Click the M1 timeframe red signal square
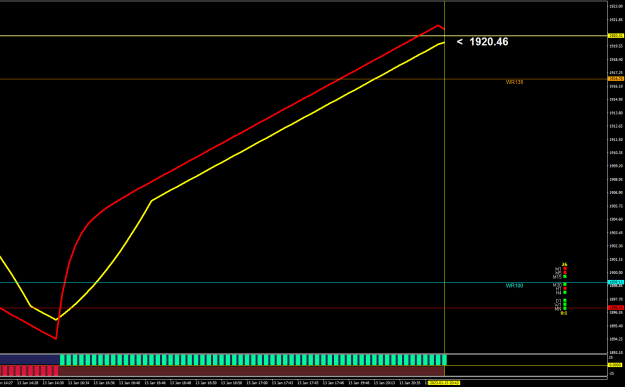Screen dimensions: 625x387 [x=565, y=269]
